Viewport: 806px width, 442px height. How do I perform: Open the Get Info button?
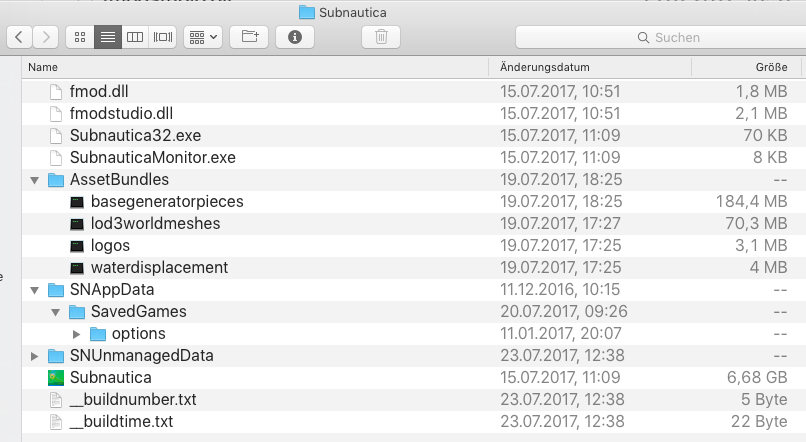pos(295,37)
